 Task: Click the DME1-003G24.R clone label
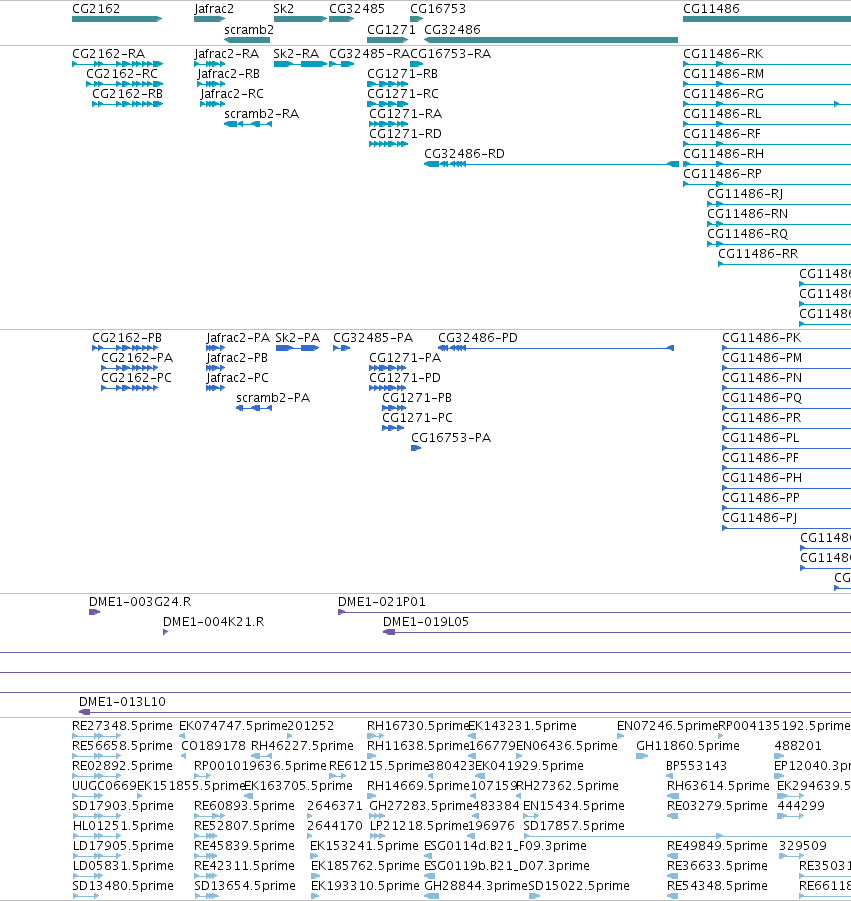click(x=140, y=602)
